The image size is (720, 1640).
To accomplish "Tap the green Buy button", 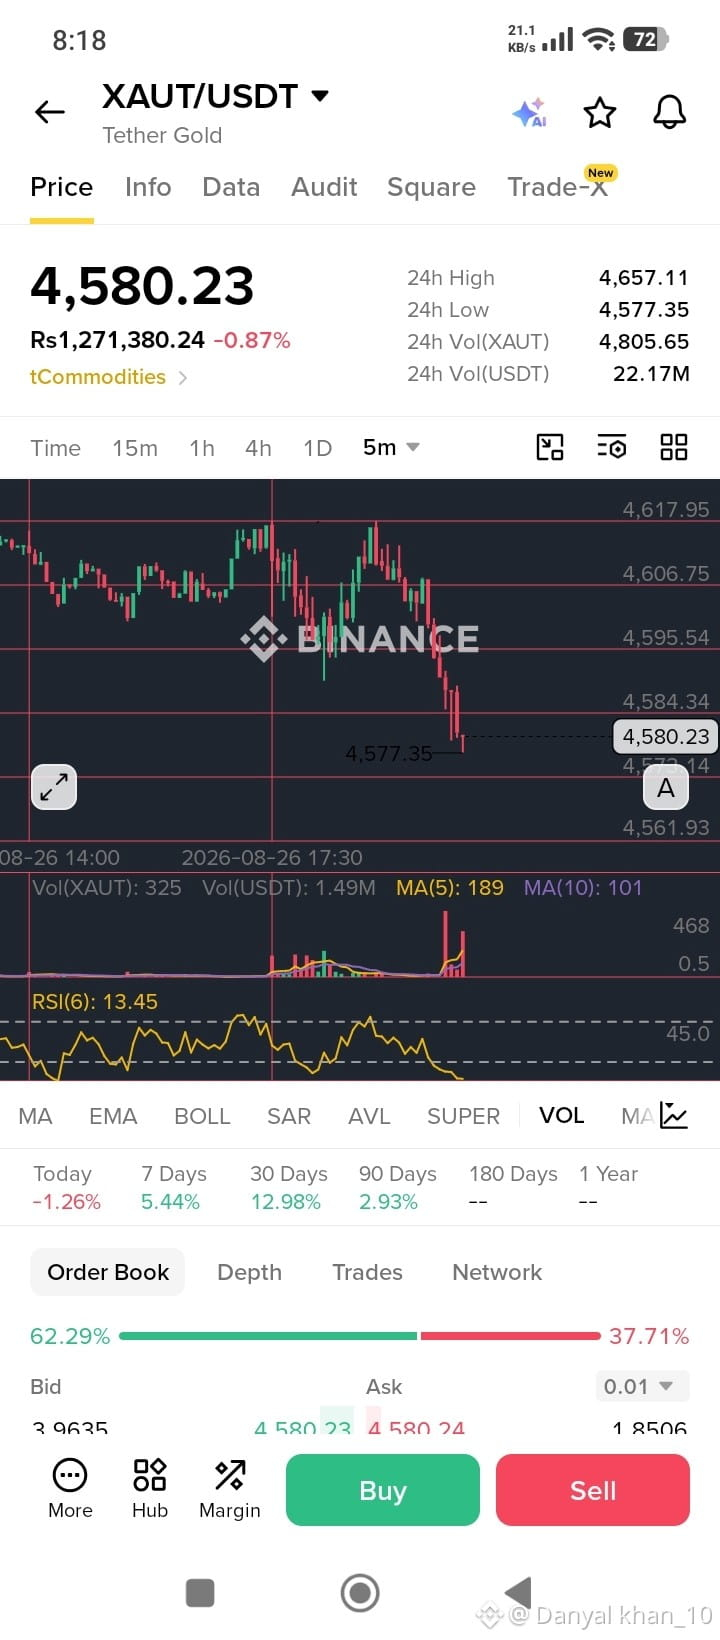I will click(x=383, y=1490).
